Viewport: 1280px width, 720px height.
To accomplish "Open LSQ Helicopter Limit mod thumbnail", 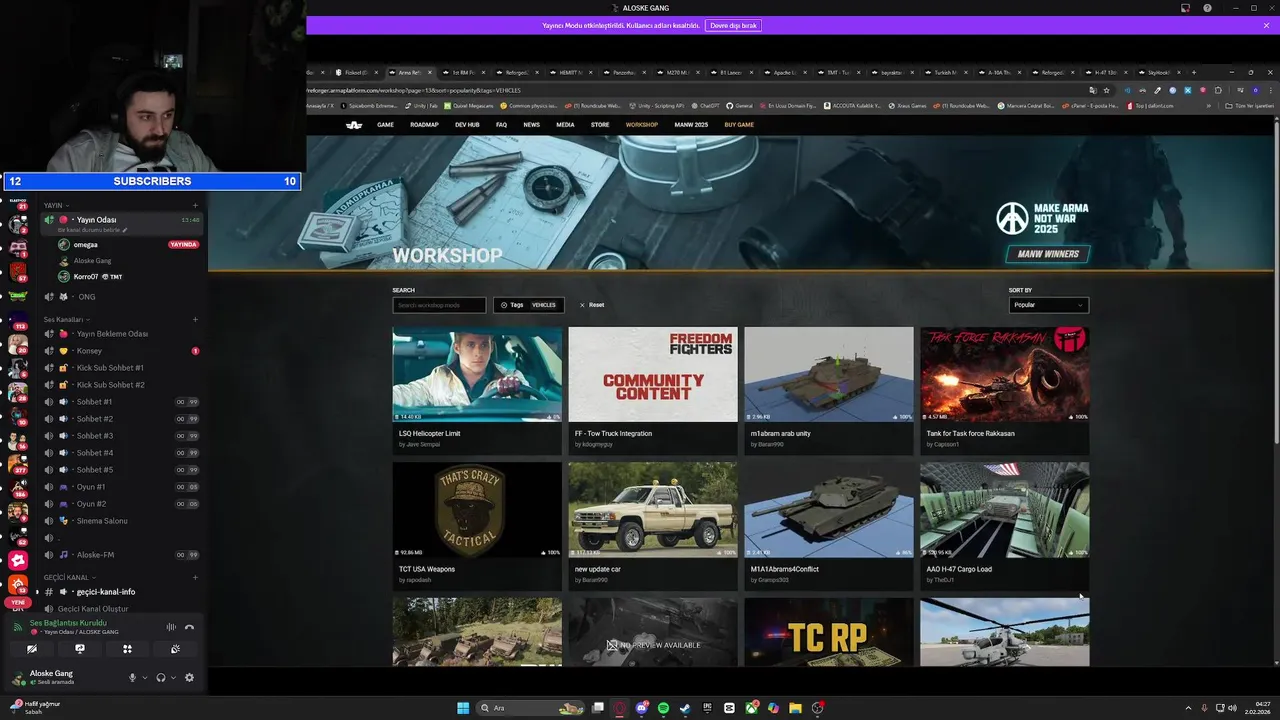I will click(477, 374).
